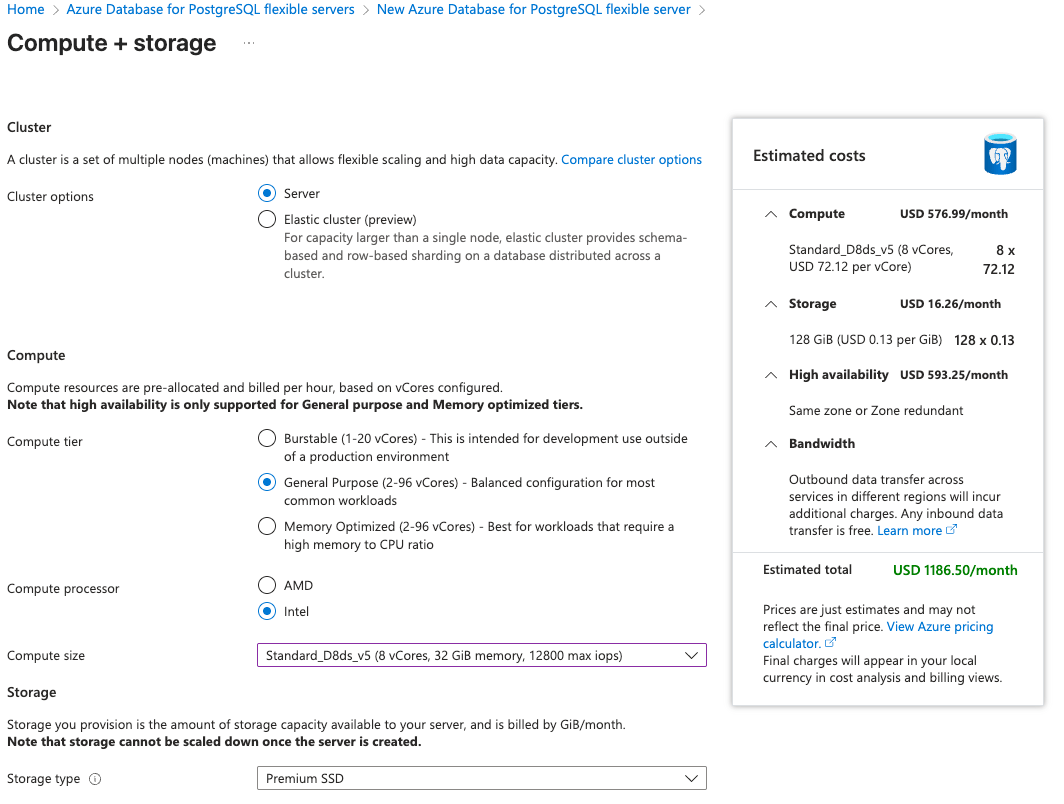Click the Storage type info icon
The image size is (1064, 804).
point(95,779)
